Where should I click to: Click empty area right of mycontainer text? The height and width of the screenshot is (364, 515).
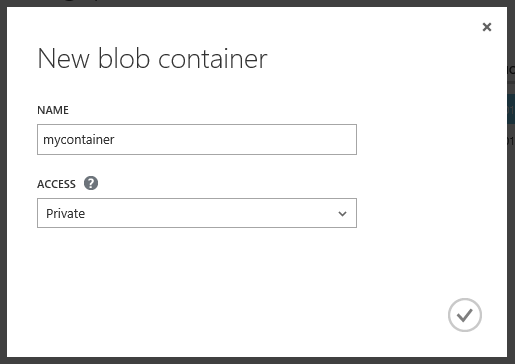(x=233, y=140)
